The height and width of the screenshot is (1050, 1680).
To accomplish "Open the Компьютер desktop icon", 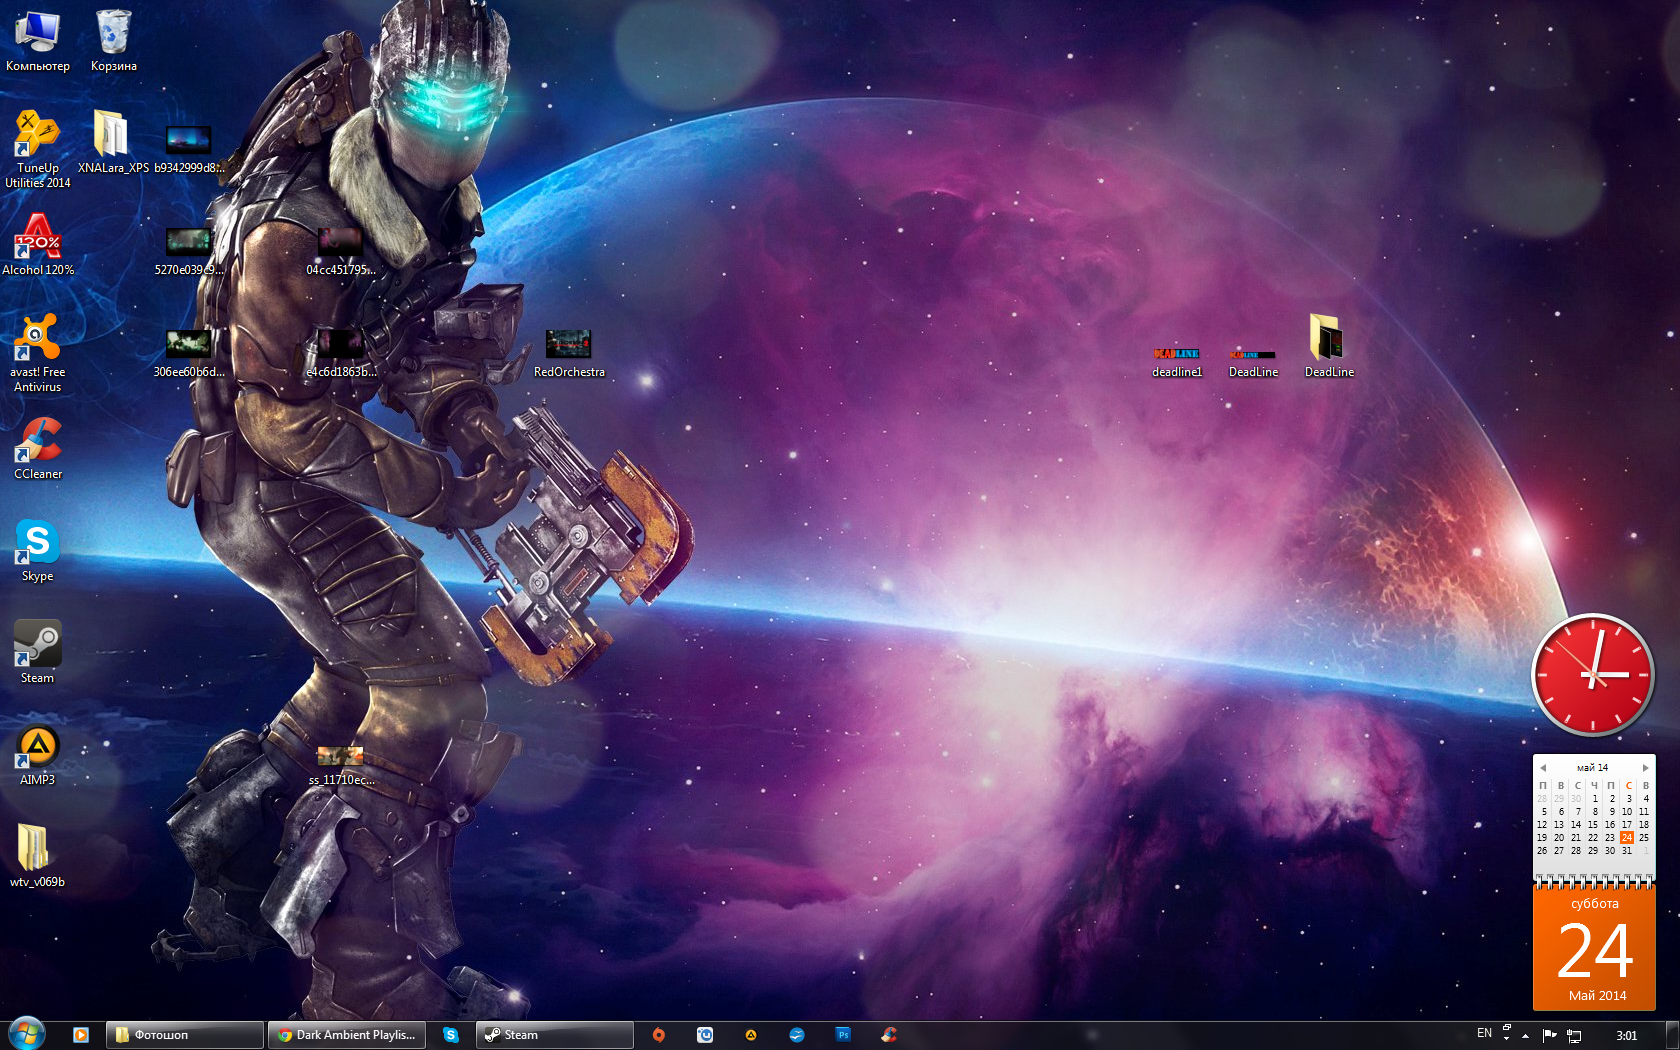I will [38, 40].
